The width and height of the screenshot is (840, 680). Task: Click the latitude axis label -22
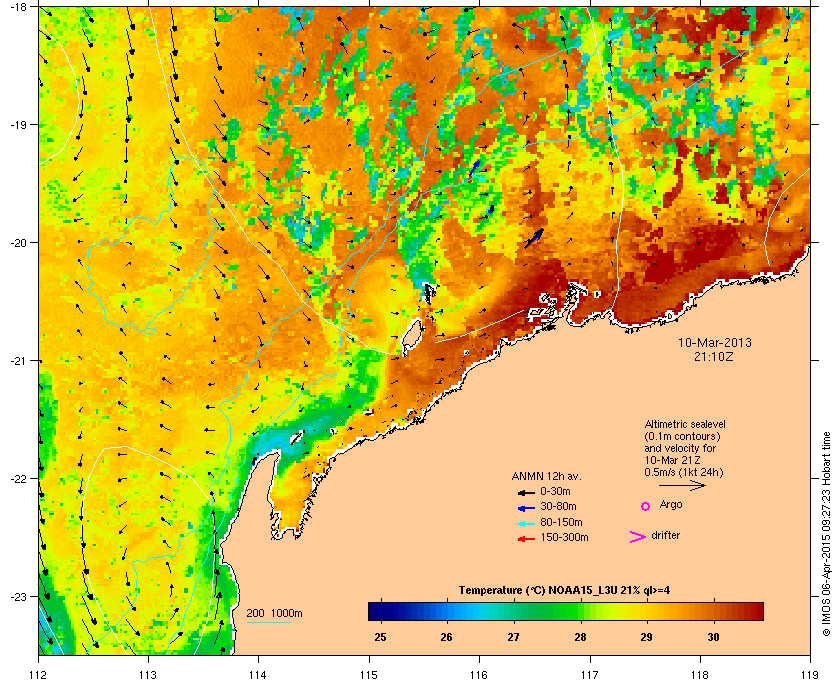(18, 479)
